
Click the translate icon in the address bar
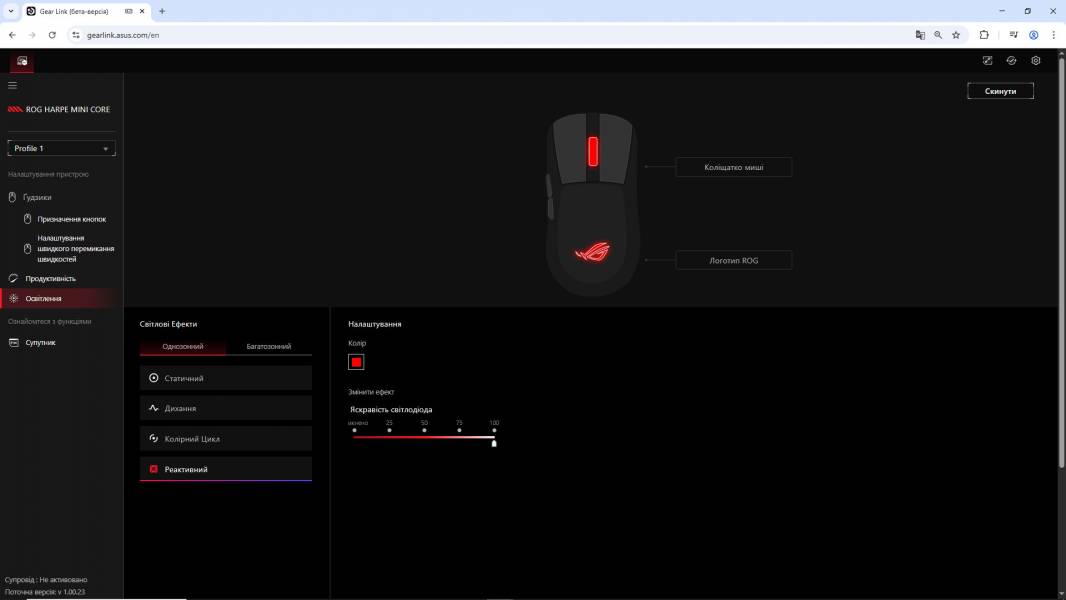point(919,34)
